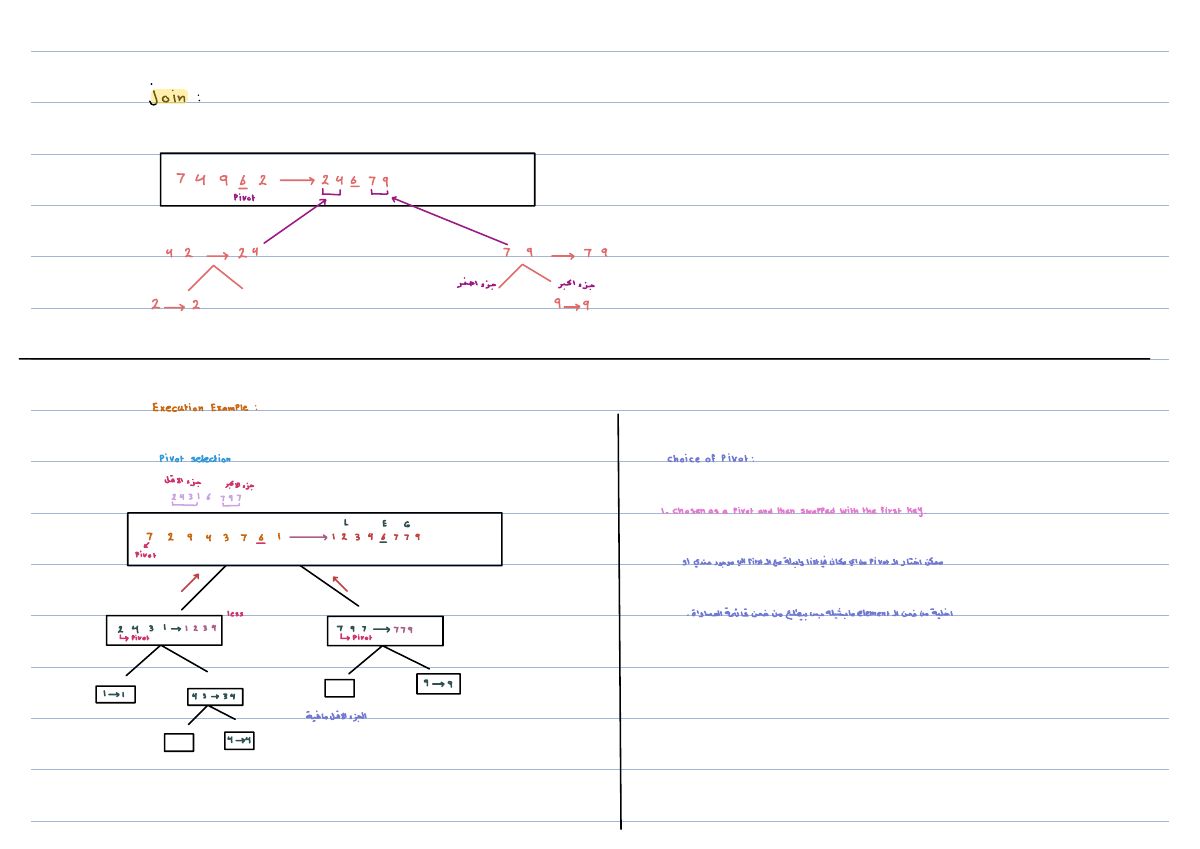Click the '7 9 7 → 7 7 9' box

(x=385, y=631)
